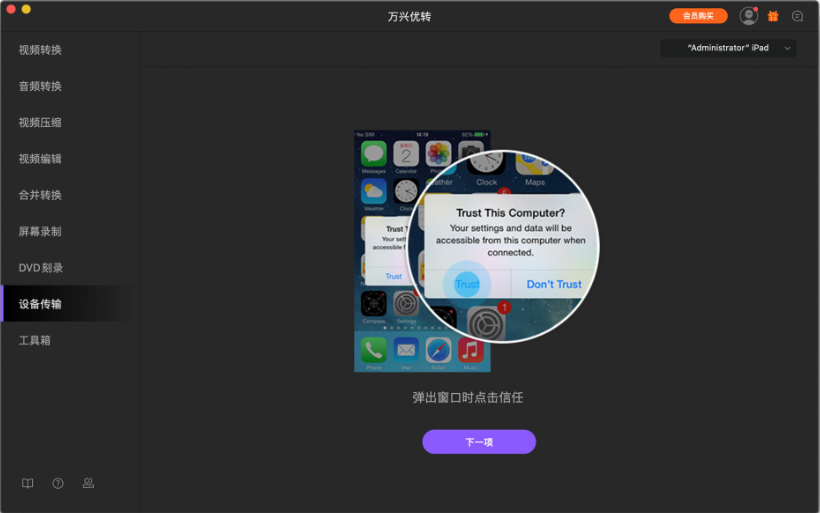Open the feedback message icon

[797, 16]
